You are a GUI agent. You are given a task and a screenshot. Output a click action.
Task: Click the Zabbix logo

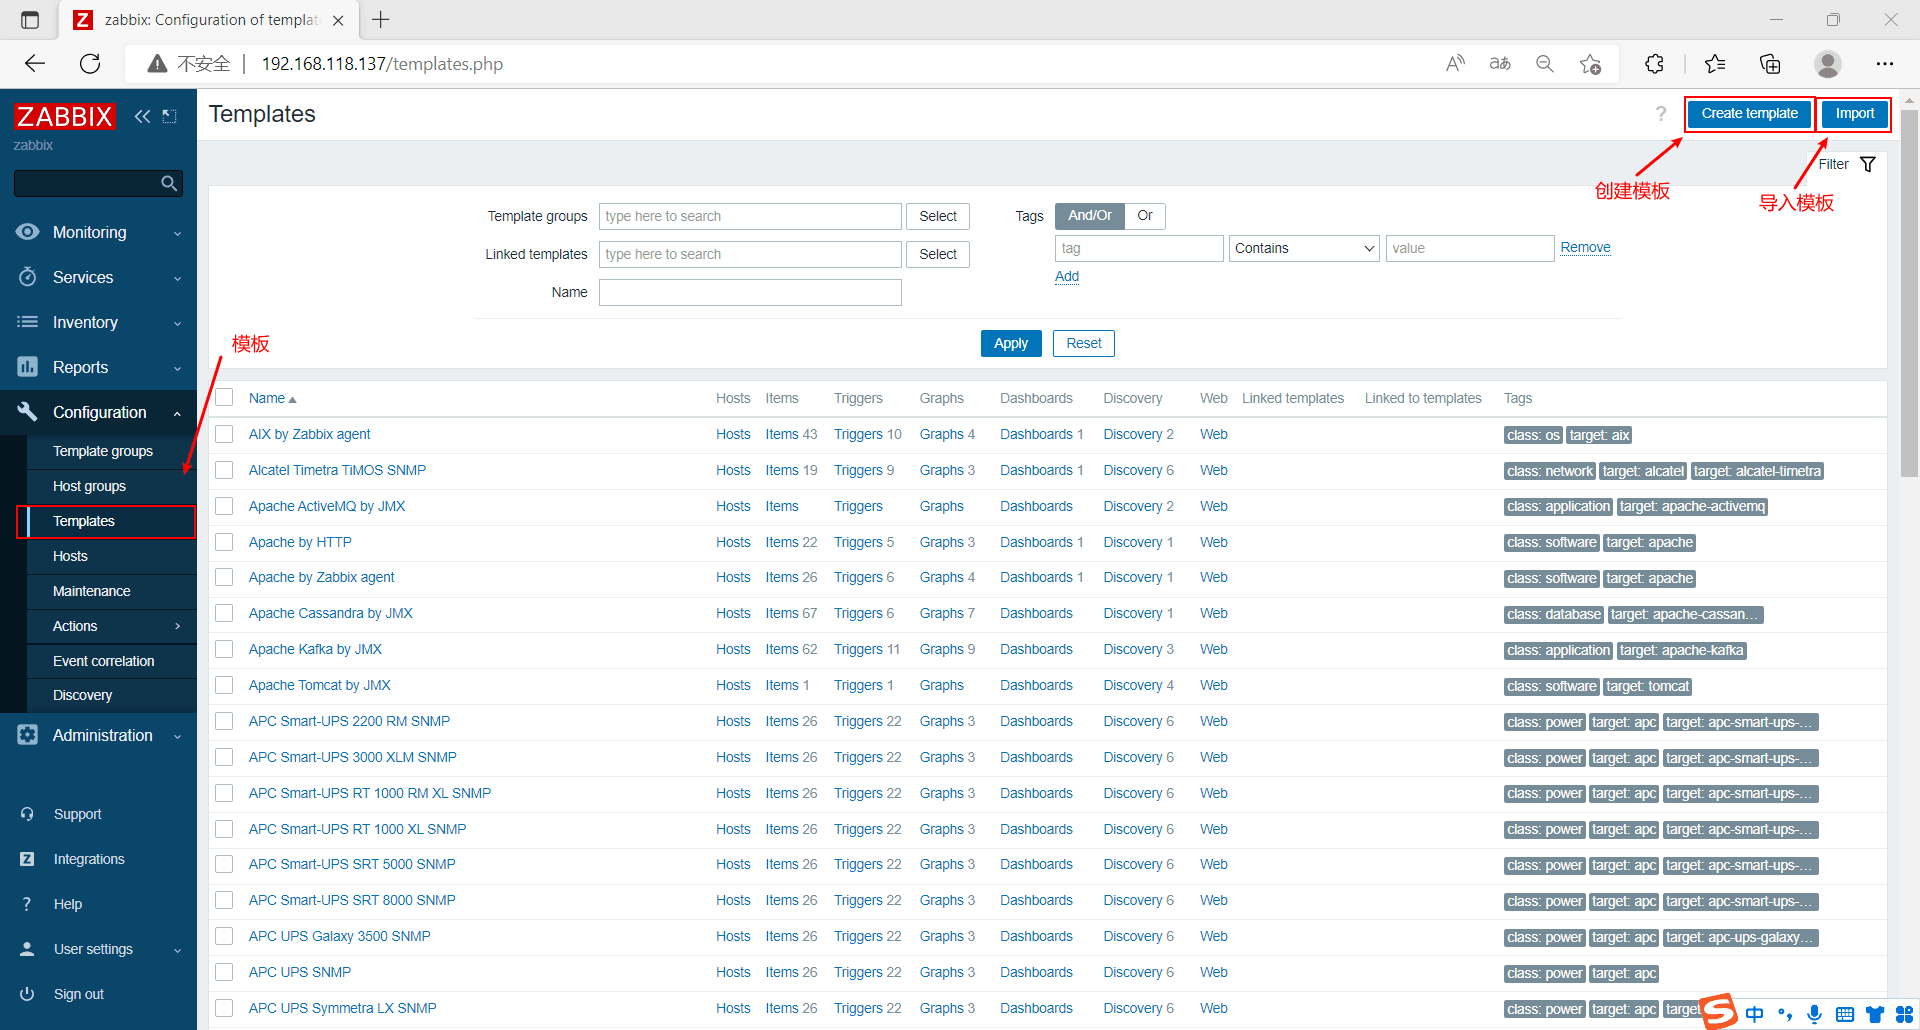pos(64,116)
